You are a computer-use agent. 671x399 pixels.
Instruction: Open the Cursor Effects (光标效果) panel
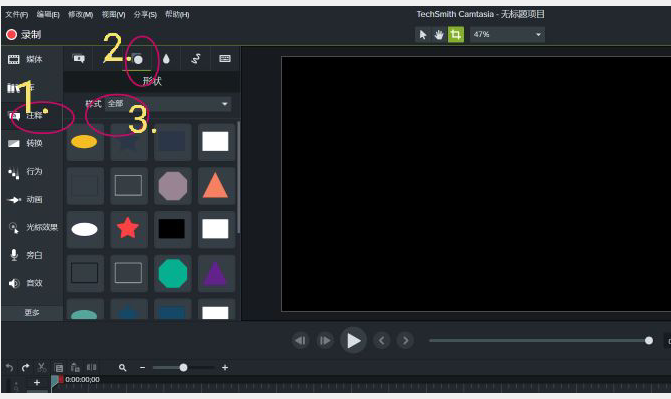coord(33,227)
